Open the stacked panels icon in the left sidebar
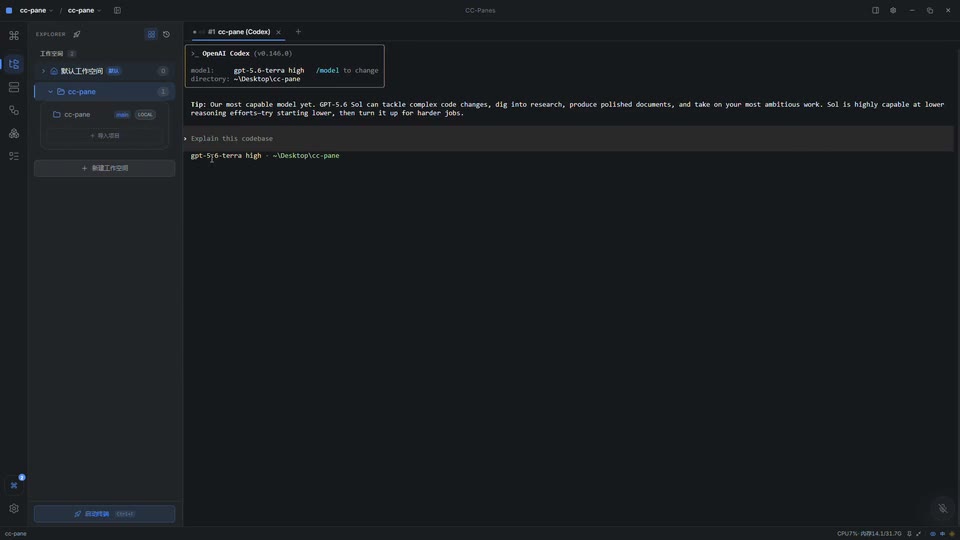960x540 pixels. [x=13, y=88]
